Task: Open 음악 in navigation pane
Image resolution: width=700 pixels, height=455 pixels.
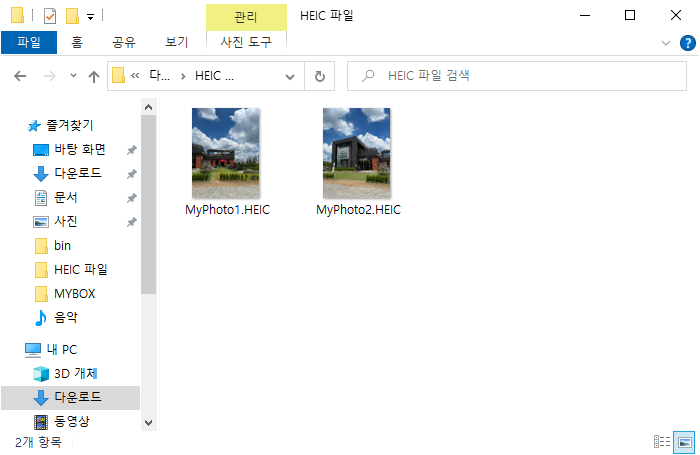Action: (66, 317)
